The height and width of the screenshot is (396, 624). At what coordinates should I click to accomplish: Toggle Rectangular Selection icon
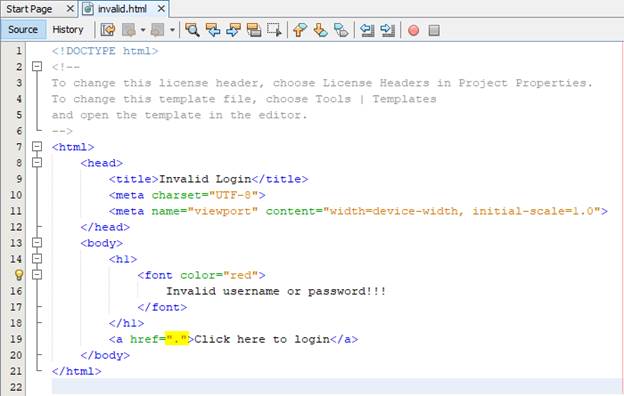[274, 30]
